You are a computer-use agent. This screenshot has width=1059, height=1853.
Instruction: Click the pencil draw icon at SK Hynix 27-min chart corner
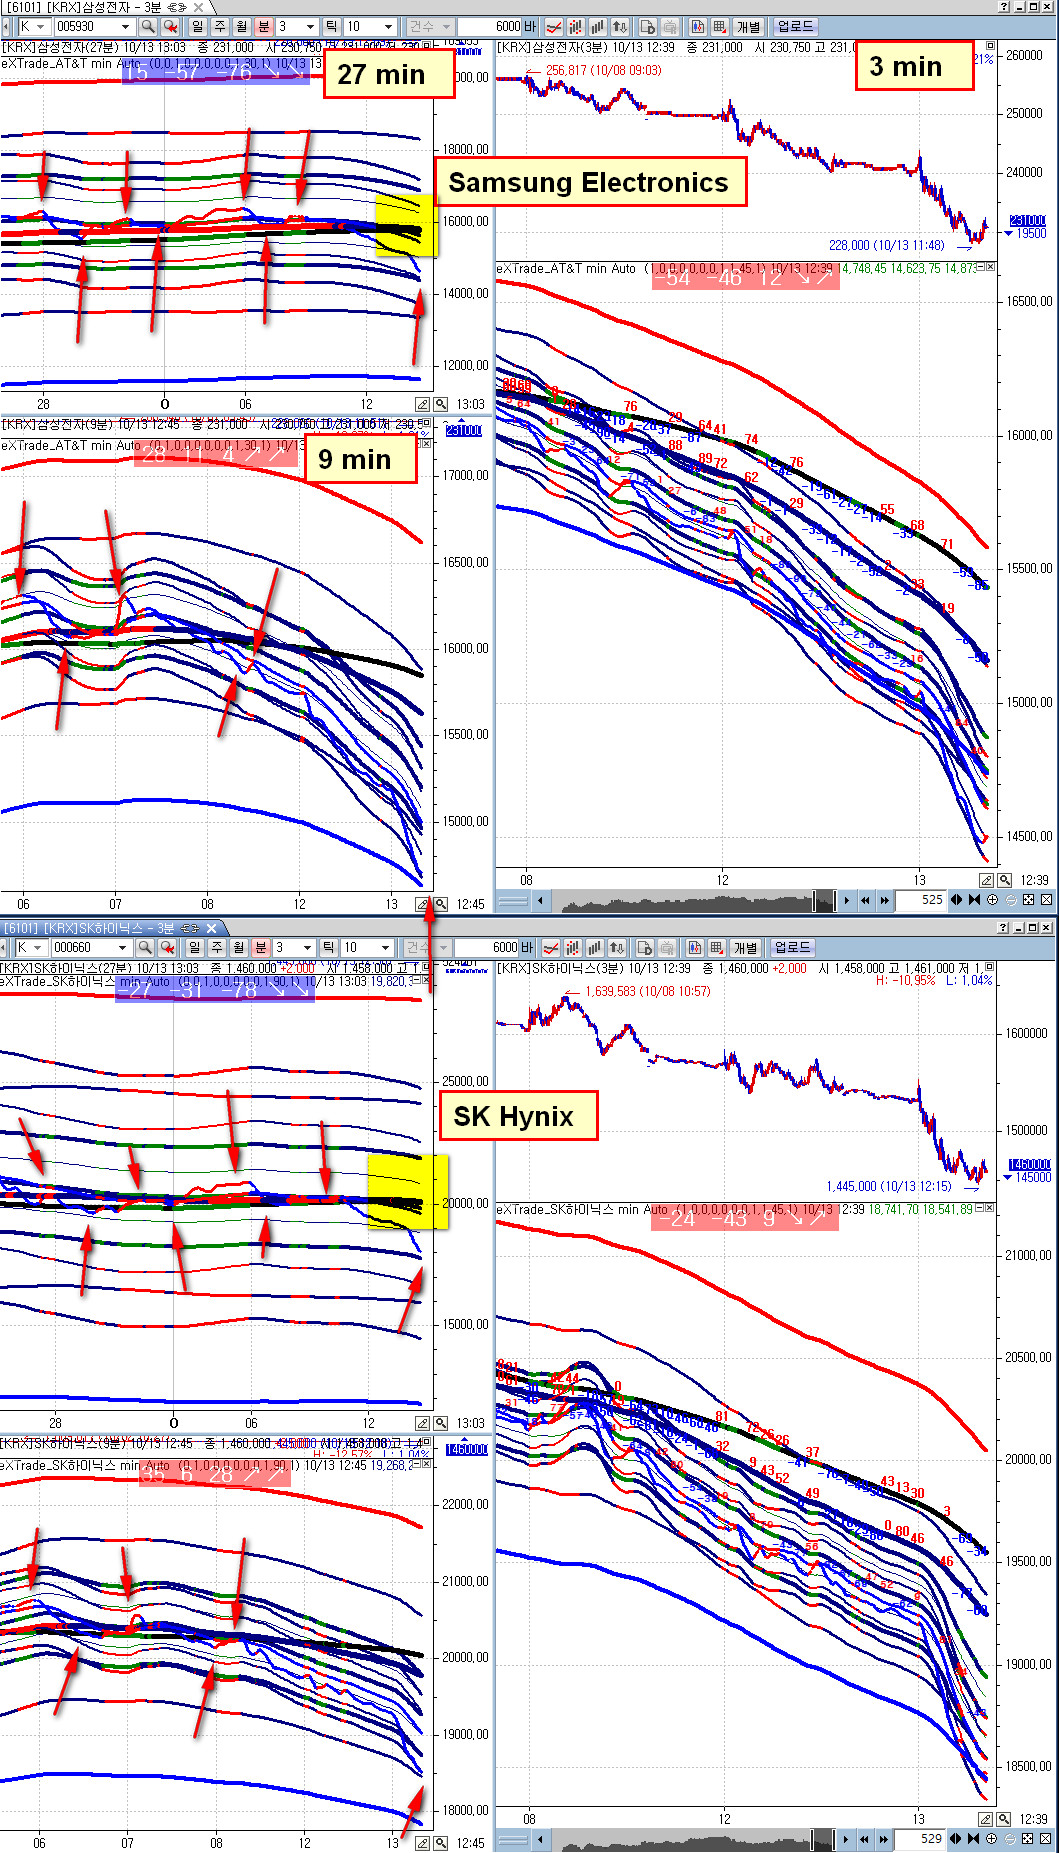423,1423
